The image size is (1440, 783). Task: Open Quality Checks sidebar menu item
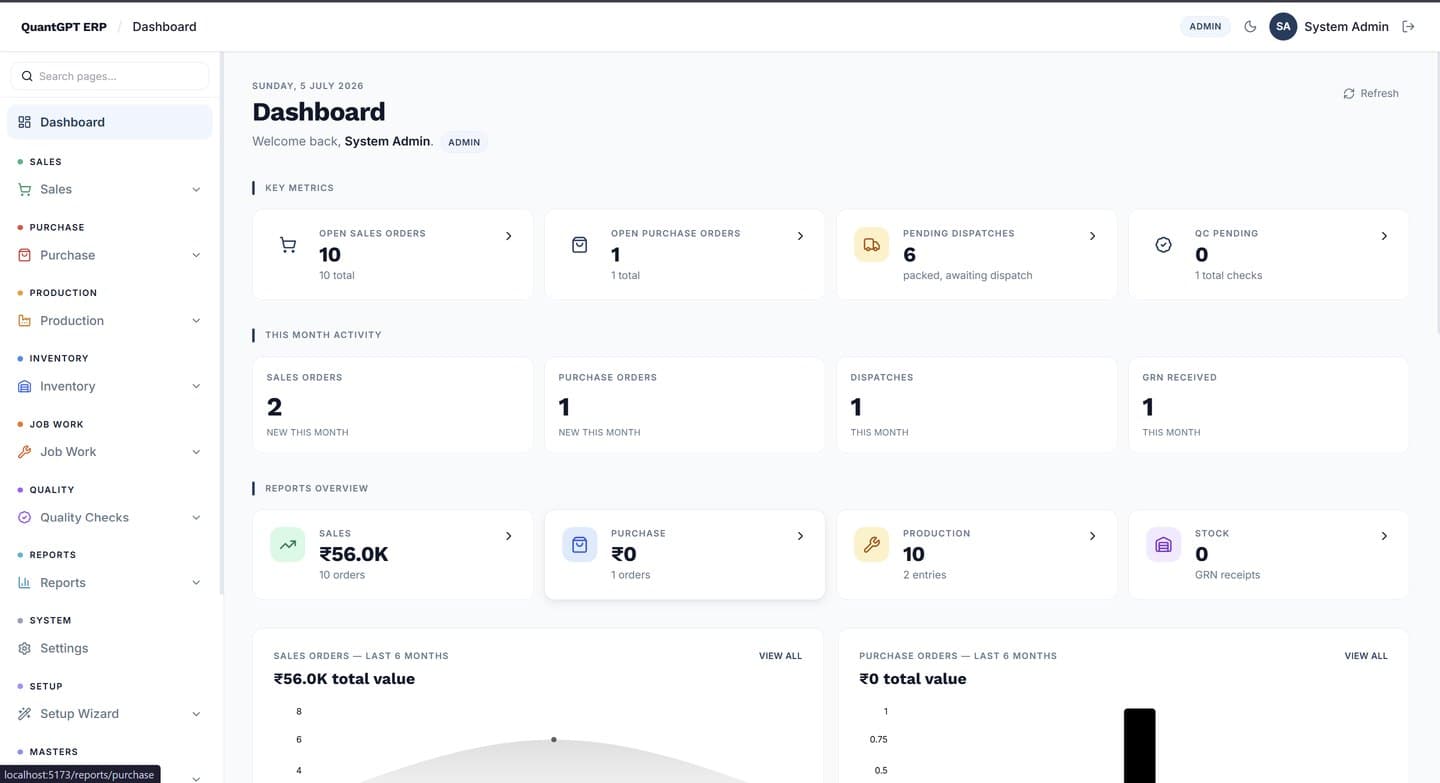tap(110, 517)
